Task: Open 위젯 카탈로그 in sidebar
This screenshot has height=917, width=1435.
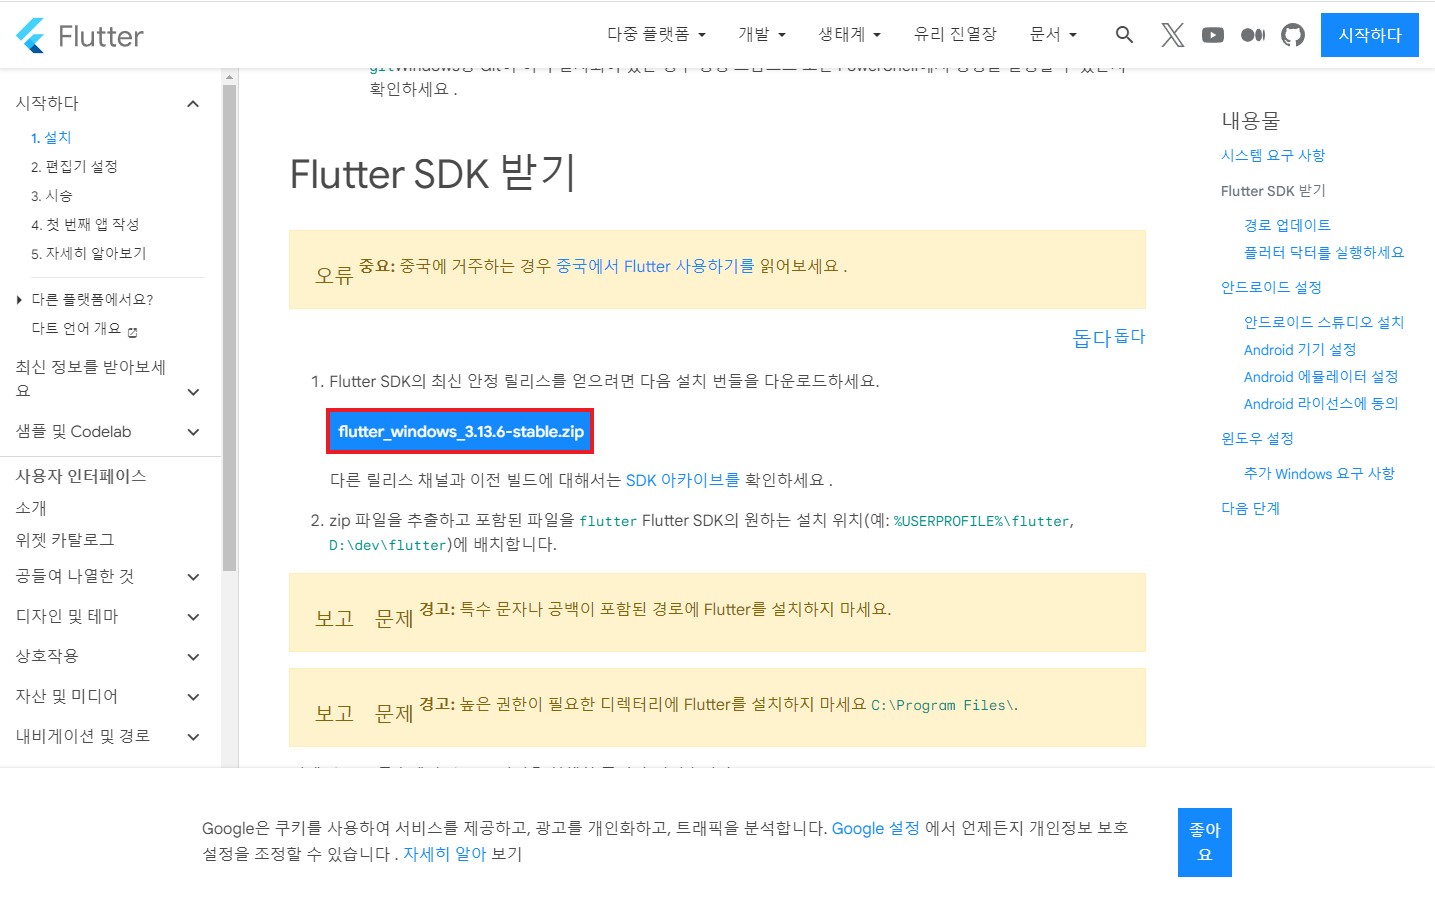Action: [x=65, y=540]
